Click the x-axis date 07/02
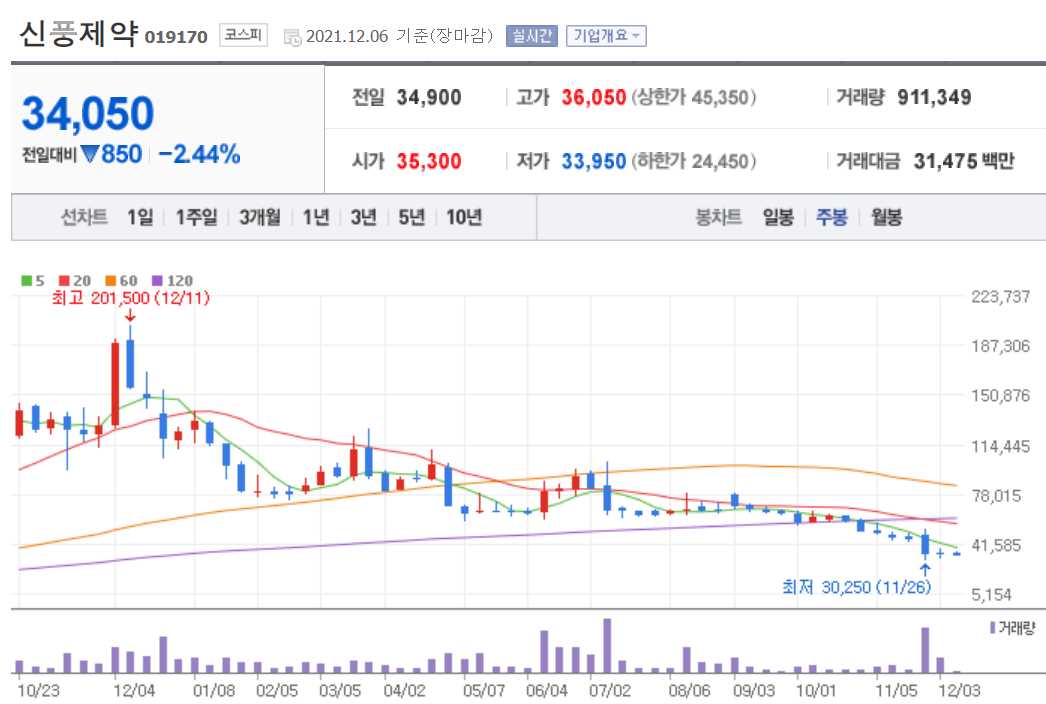The width and height of the screenshot is (1046, 704). 610,690
